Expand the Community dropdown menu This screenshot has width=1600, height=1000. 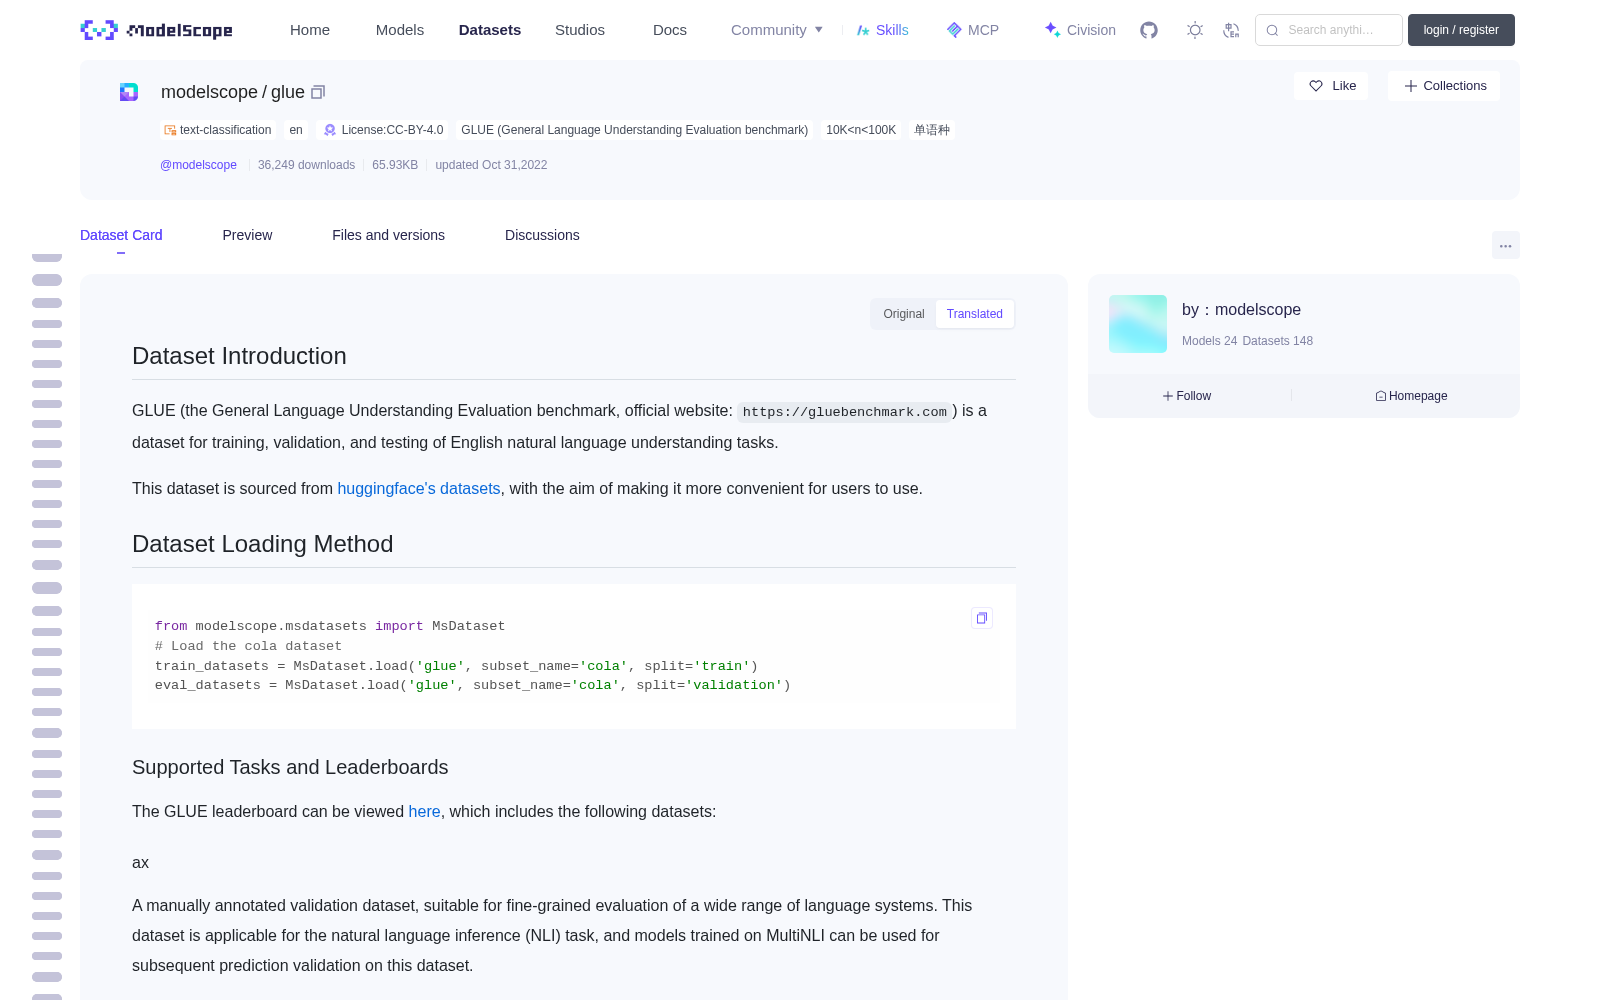click(777, 30)
